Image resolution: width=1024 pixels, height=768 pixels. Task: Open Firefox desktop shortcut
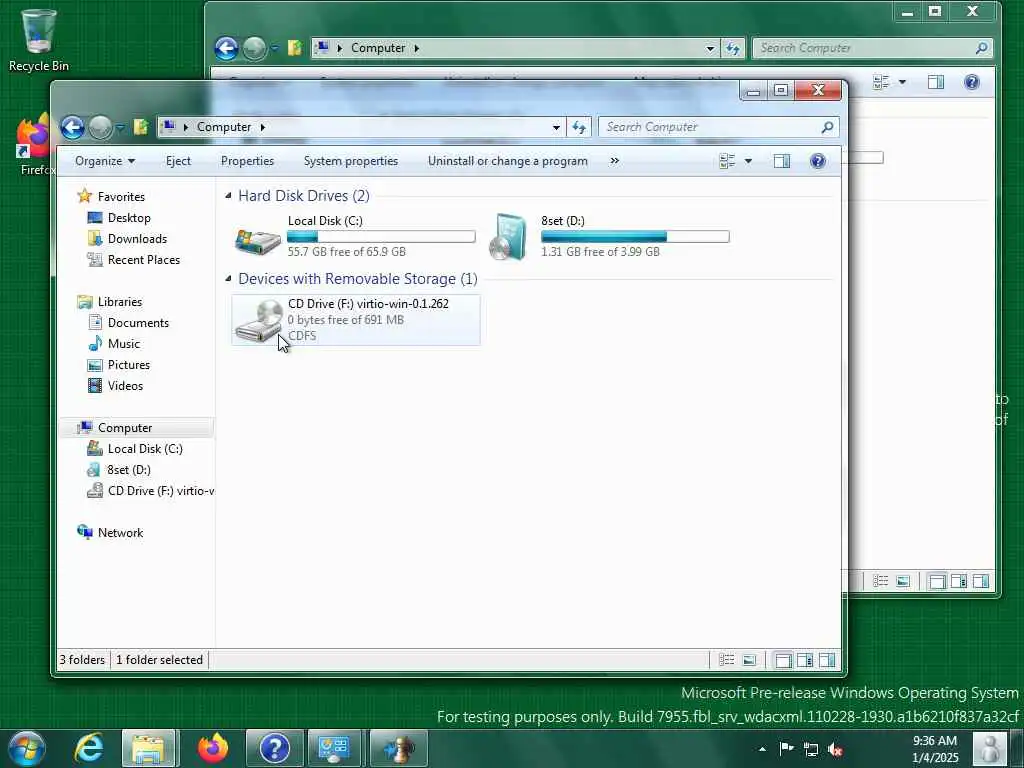[x=33, y=146]
